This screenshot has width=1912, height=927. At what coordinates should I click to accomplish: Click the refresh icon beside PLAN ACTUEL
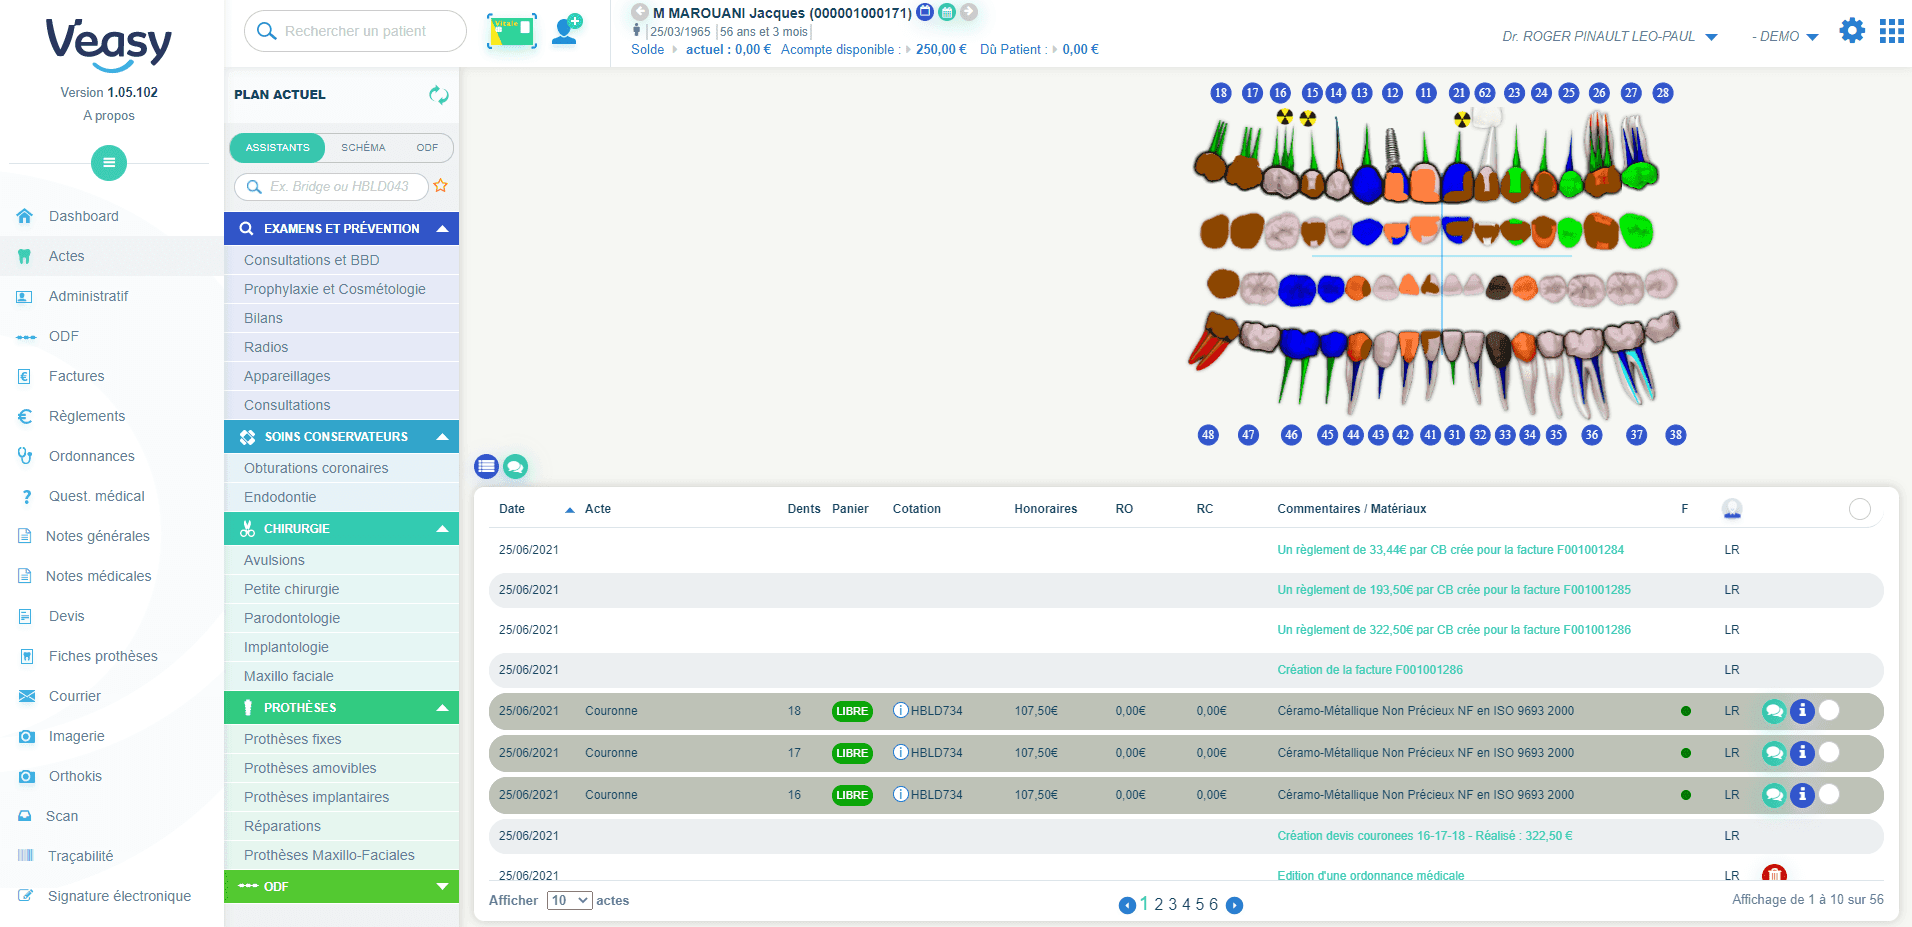438,95
